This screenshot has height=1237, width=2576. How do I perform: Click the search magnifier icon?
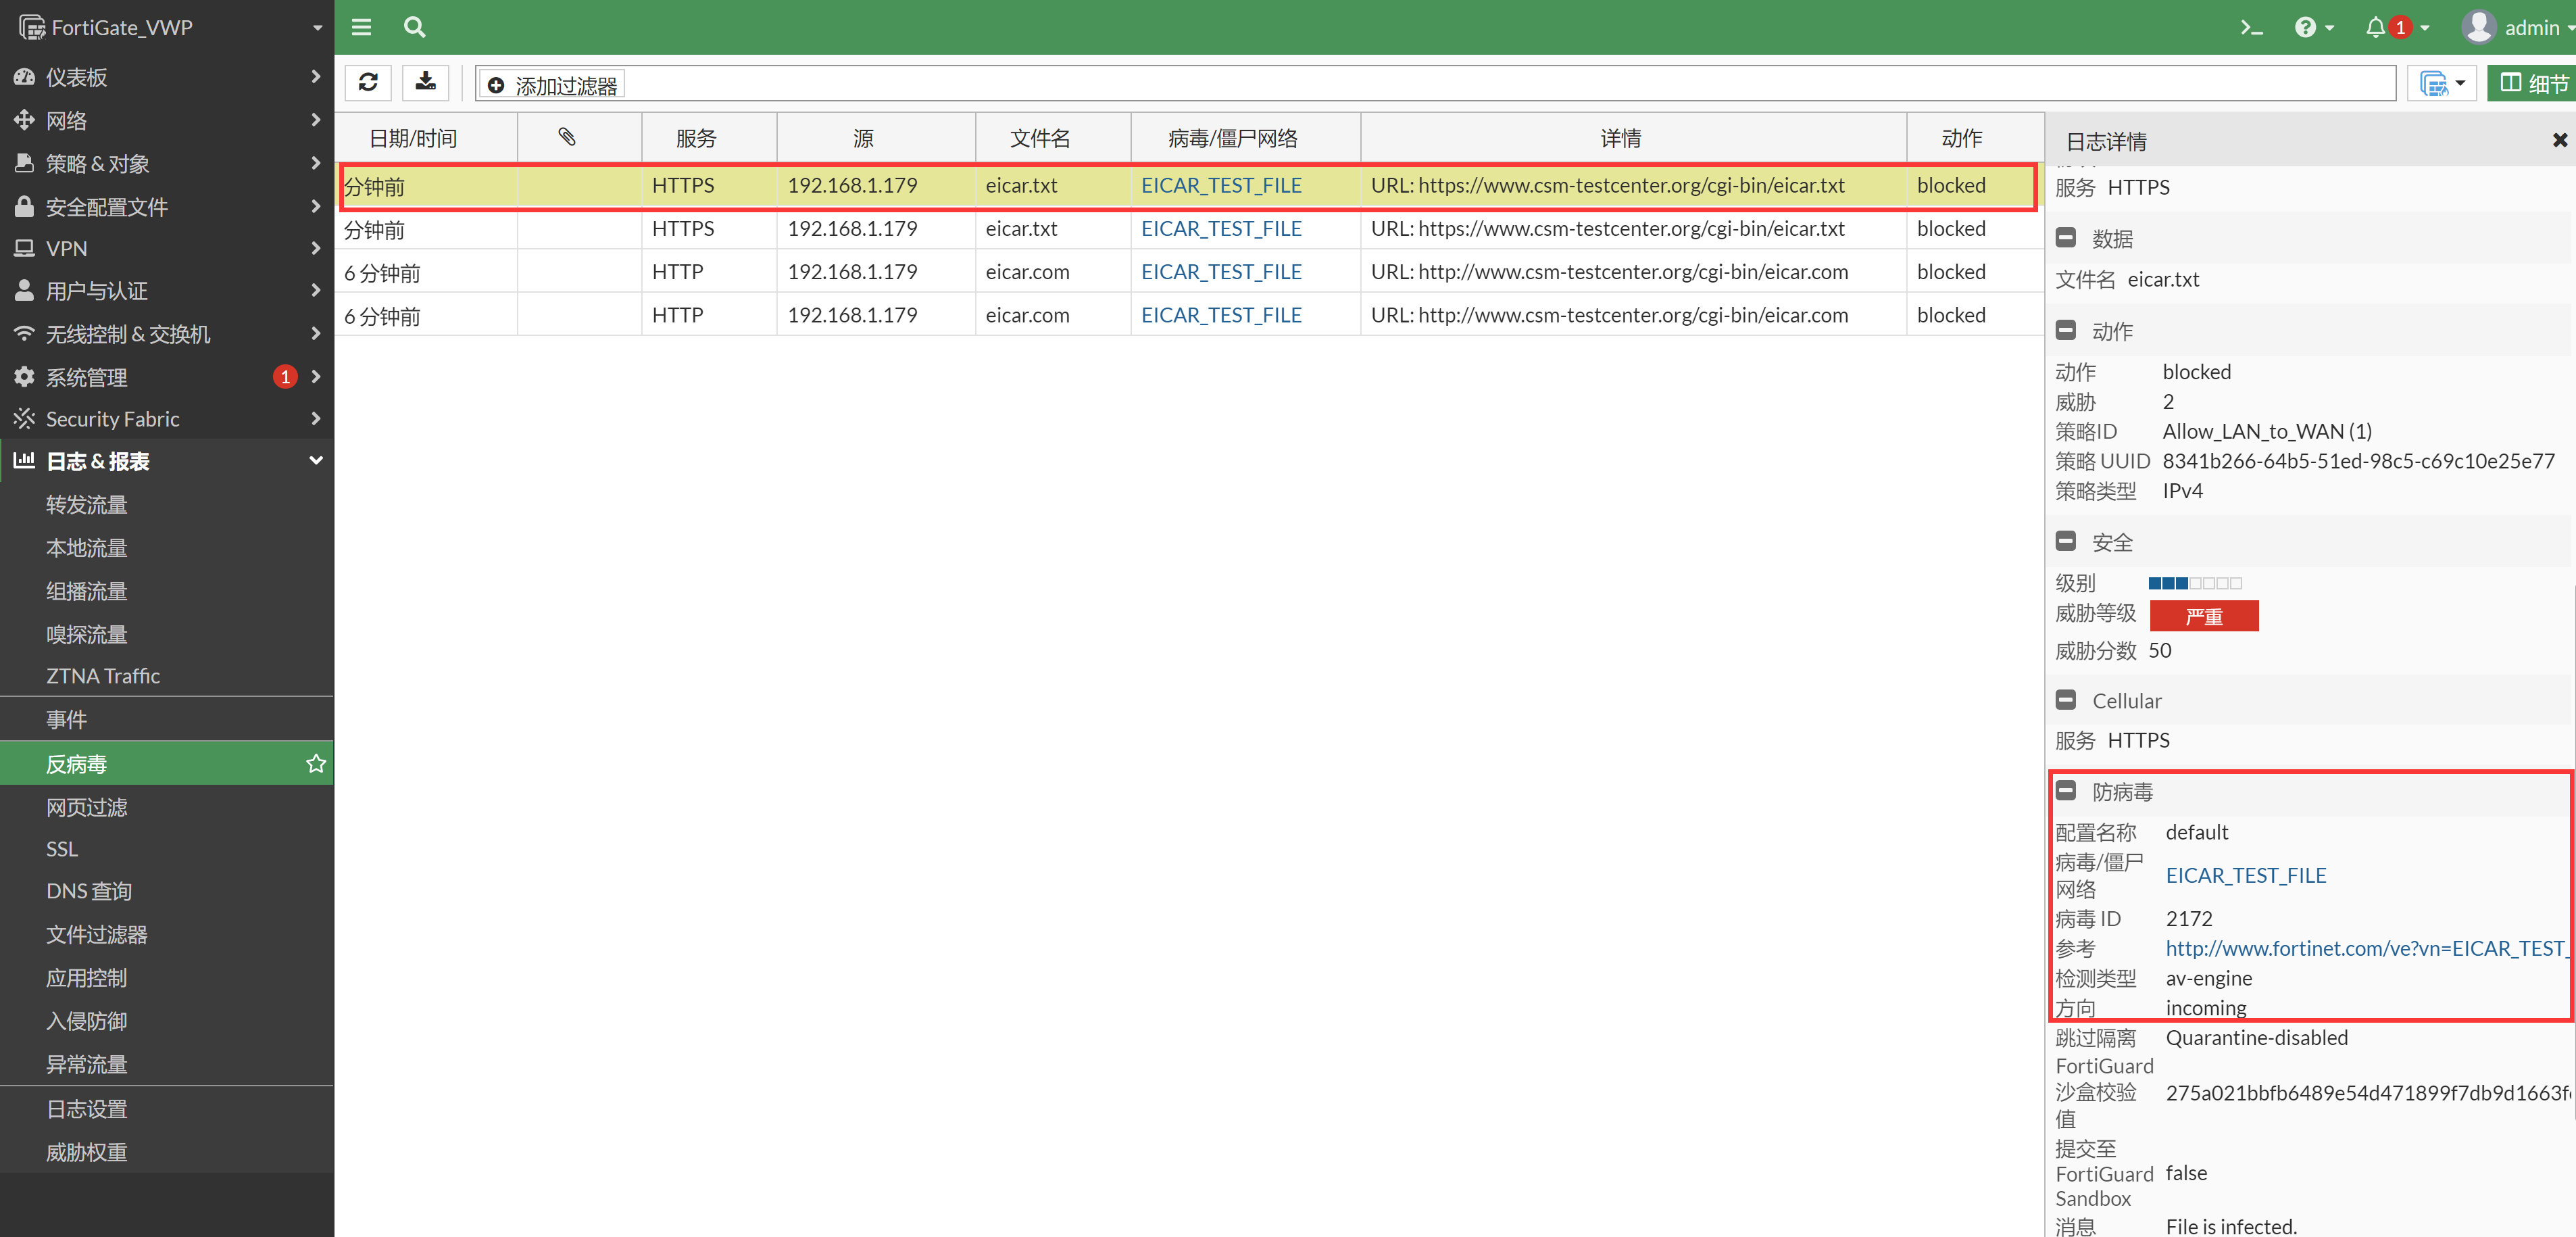[414, 28]
